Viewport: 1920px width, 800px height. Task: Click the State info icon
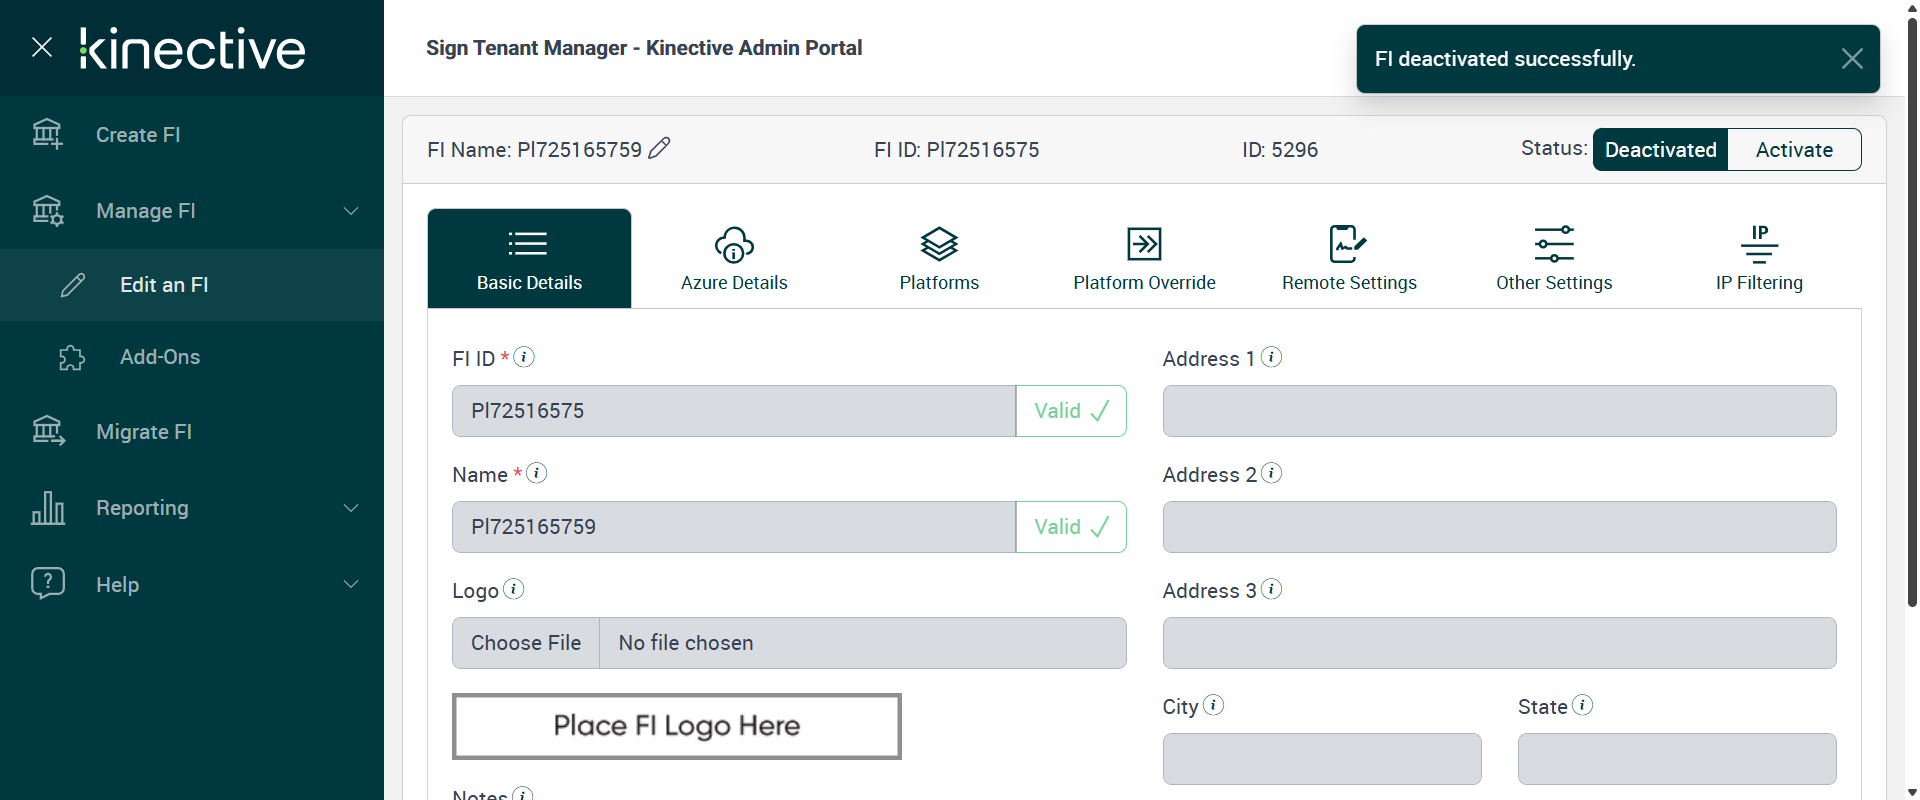point(1582,705)
